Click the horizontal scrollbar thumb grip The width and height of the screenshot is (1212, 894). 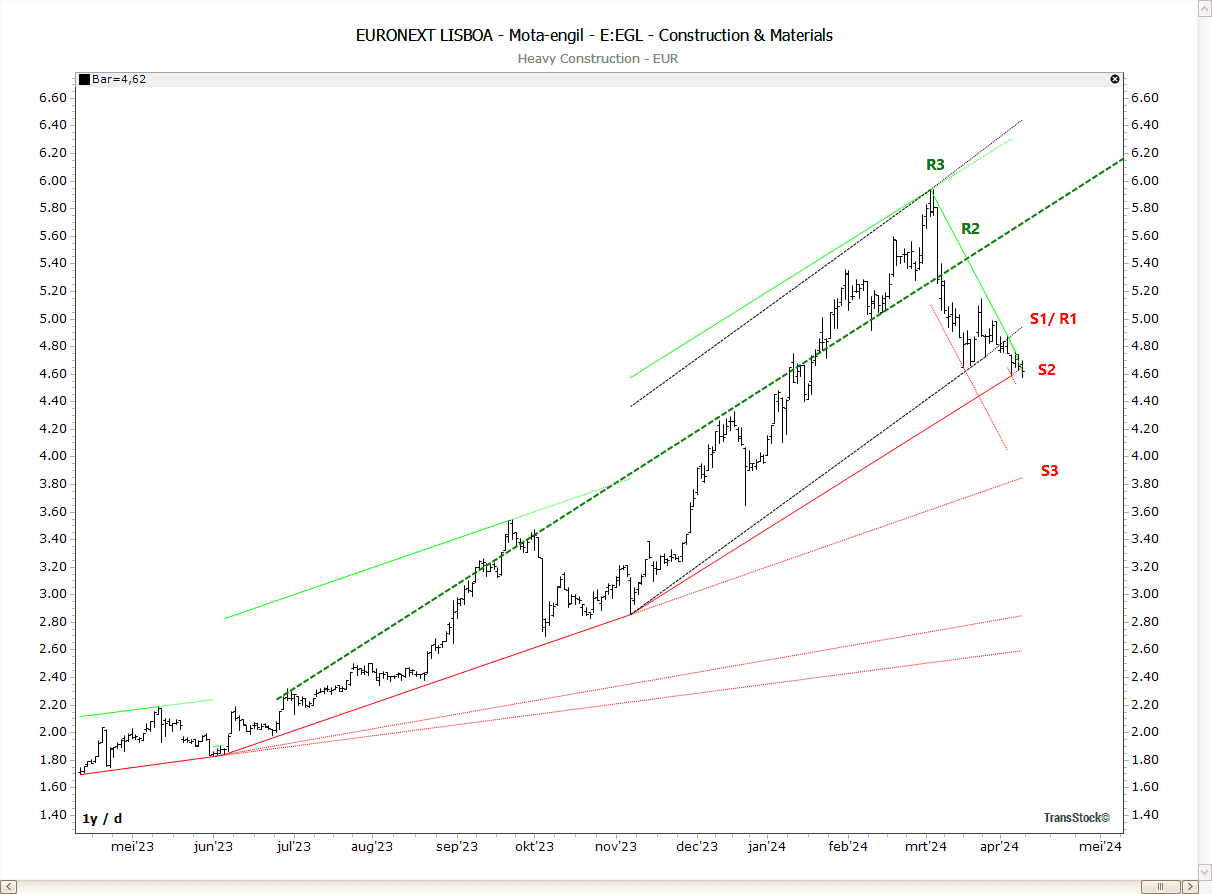tap(1162, 886)
